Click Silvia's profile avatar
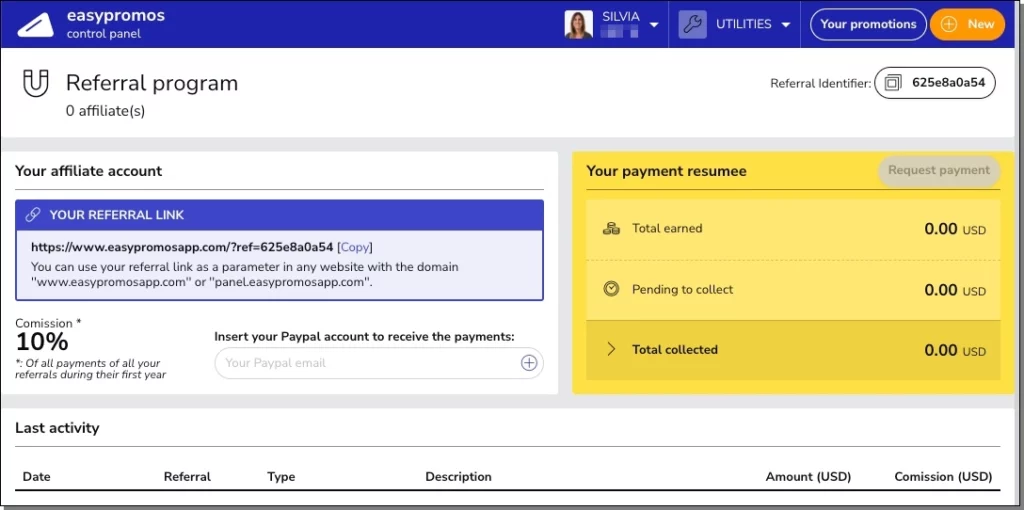 pos(579,24)
